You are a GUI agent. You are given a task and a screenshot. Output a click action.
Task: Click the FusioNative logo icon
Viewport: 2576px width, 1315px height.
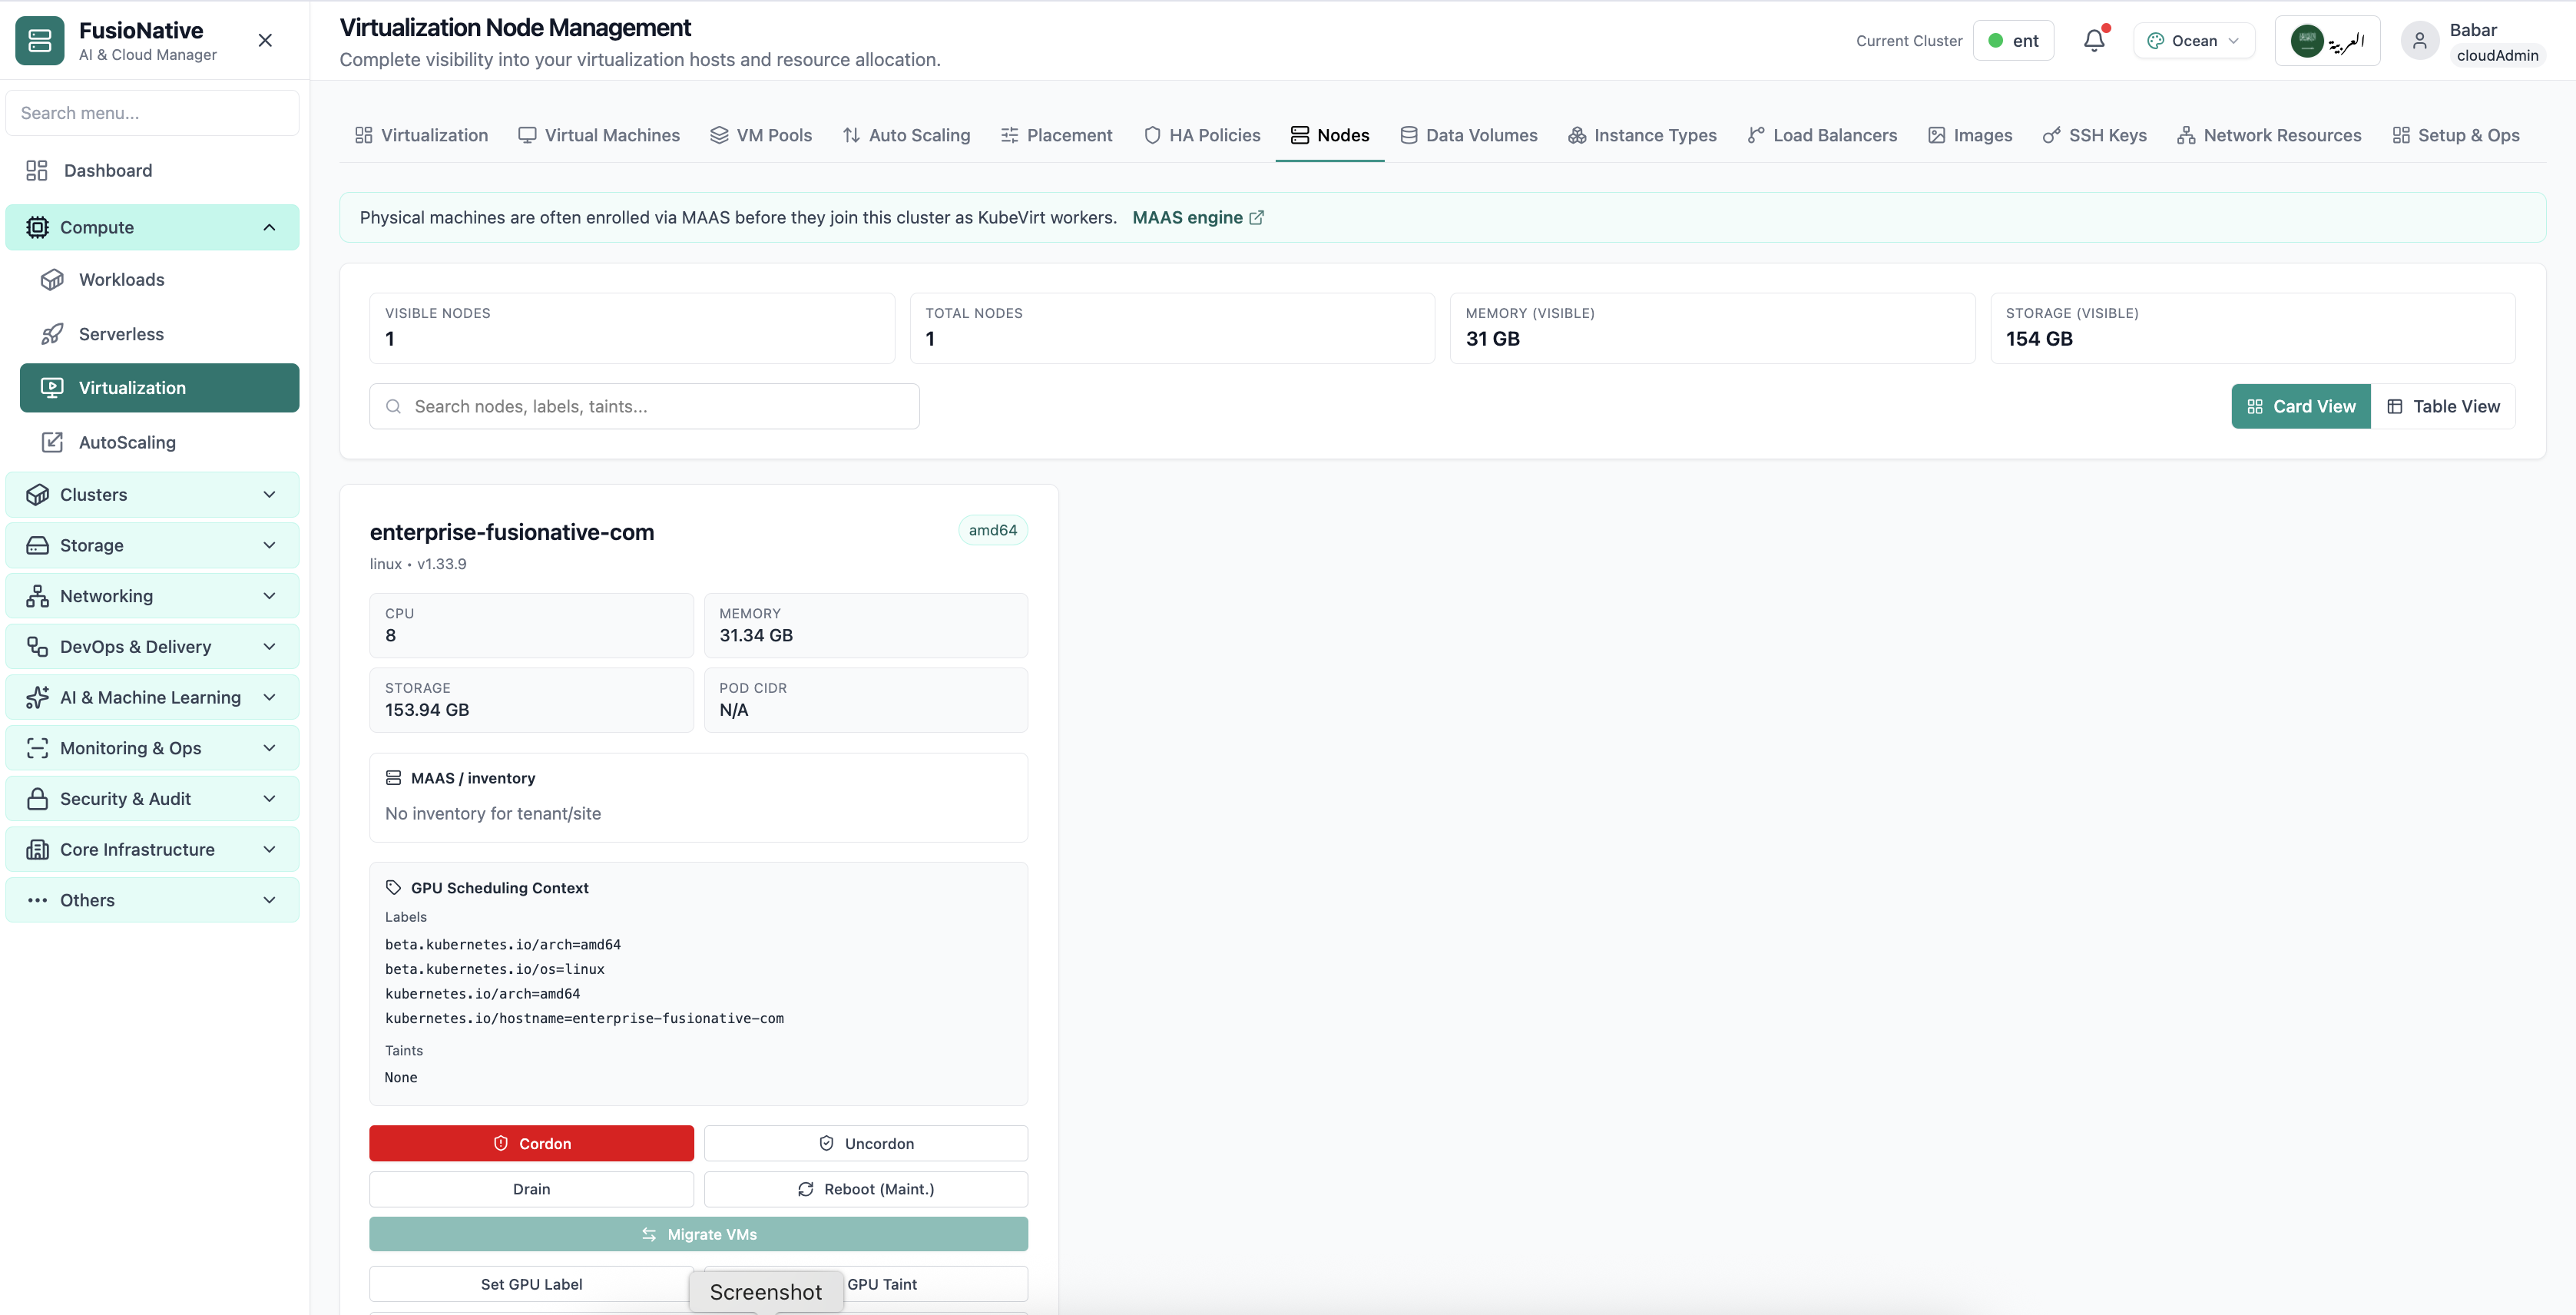tap(40, 41)
